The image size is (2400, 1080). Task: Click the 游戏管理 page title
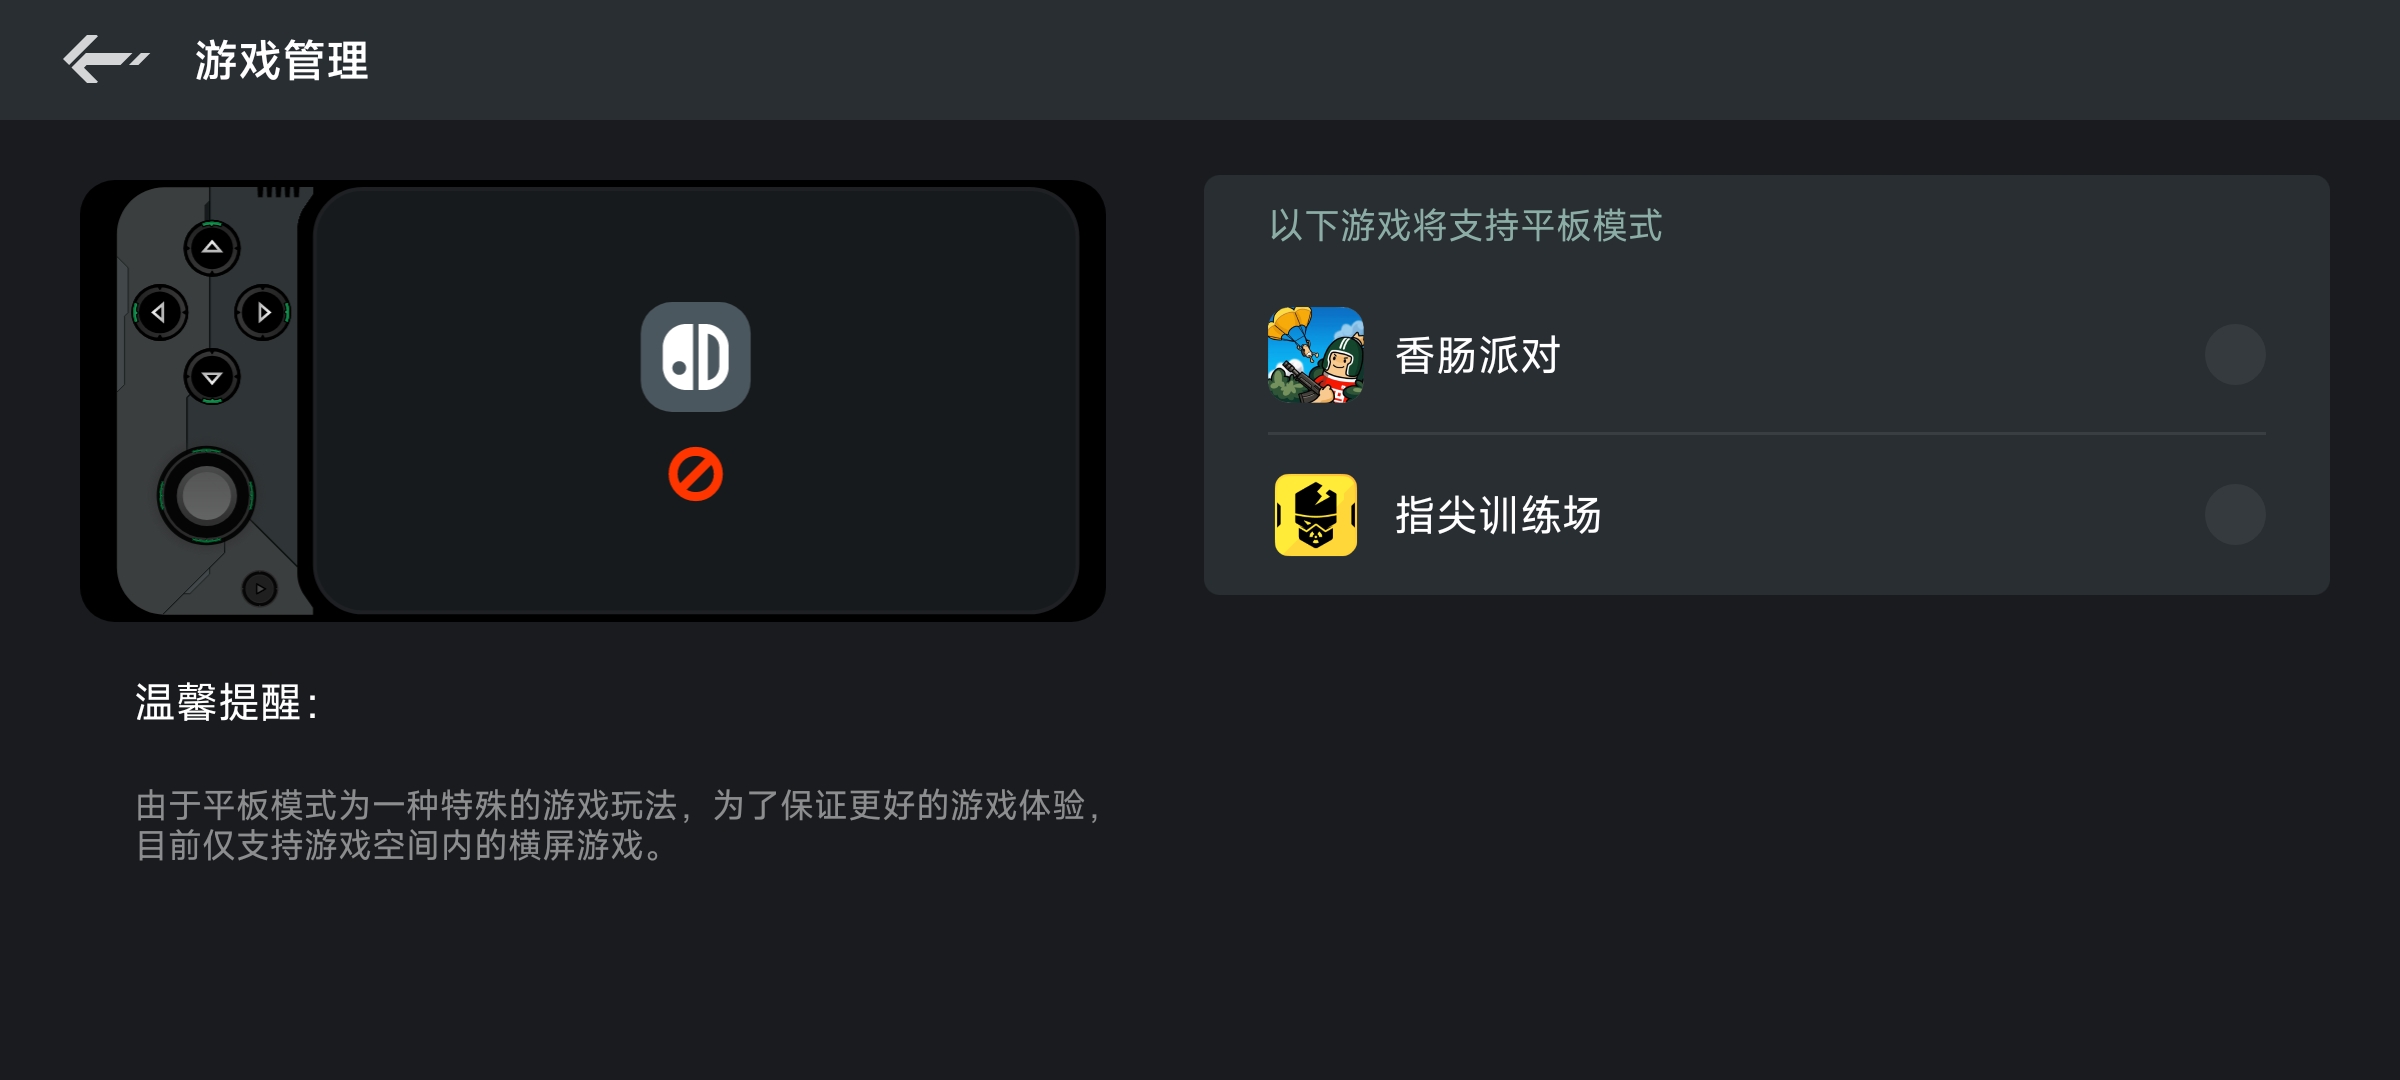(x=282, y=60)
